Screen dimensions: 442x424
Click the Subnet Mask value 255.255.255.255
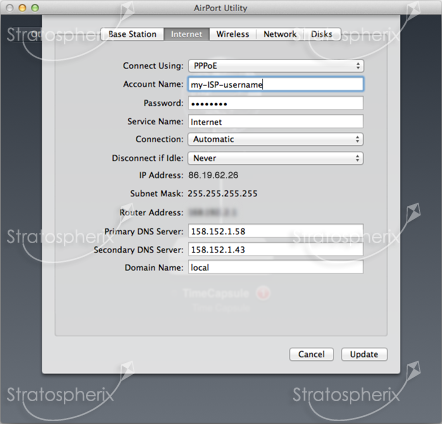[x=222, y=193]
